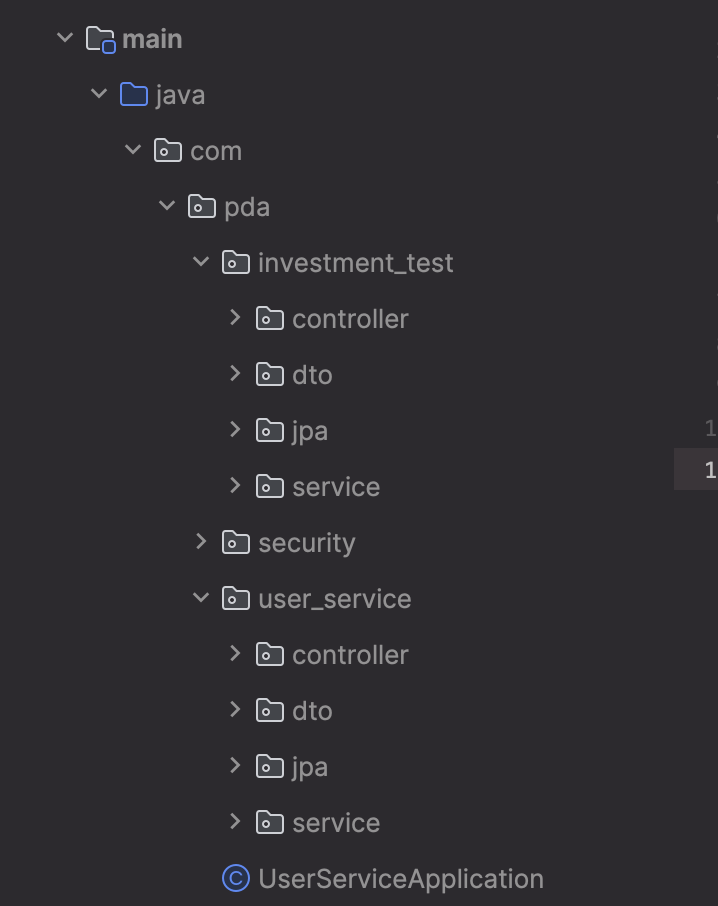
Task: Click the package icon next to security
Action: 235,542
